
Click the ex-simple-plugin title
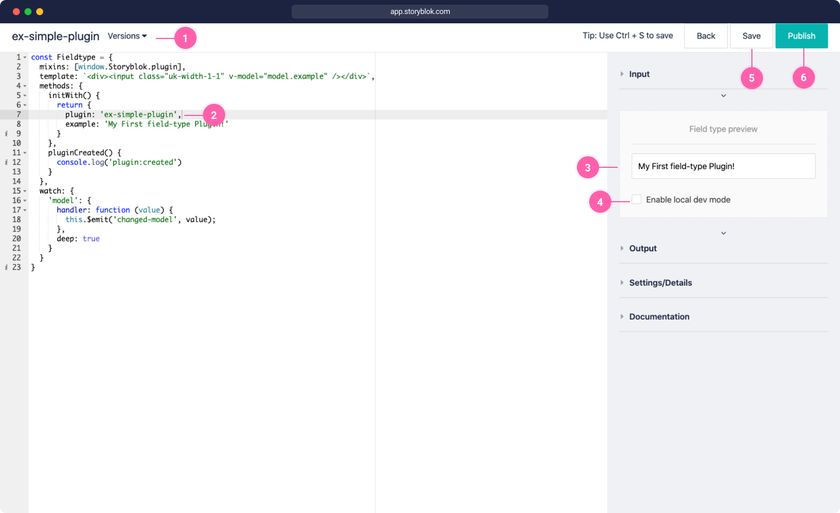pos(56,36)
